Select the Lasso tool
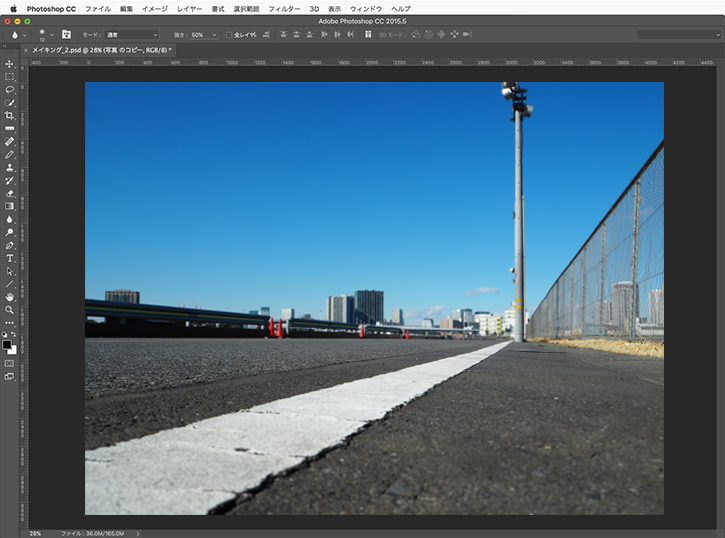725x538 pixels. (x=9, y=90)
